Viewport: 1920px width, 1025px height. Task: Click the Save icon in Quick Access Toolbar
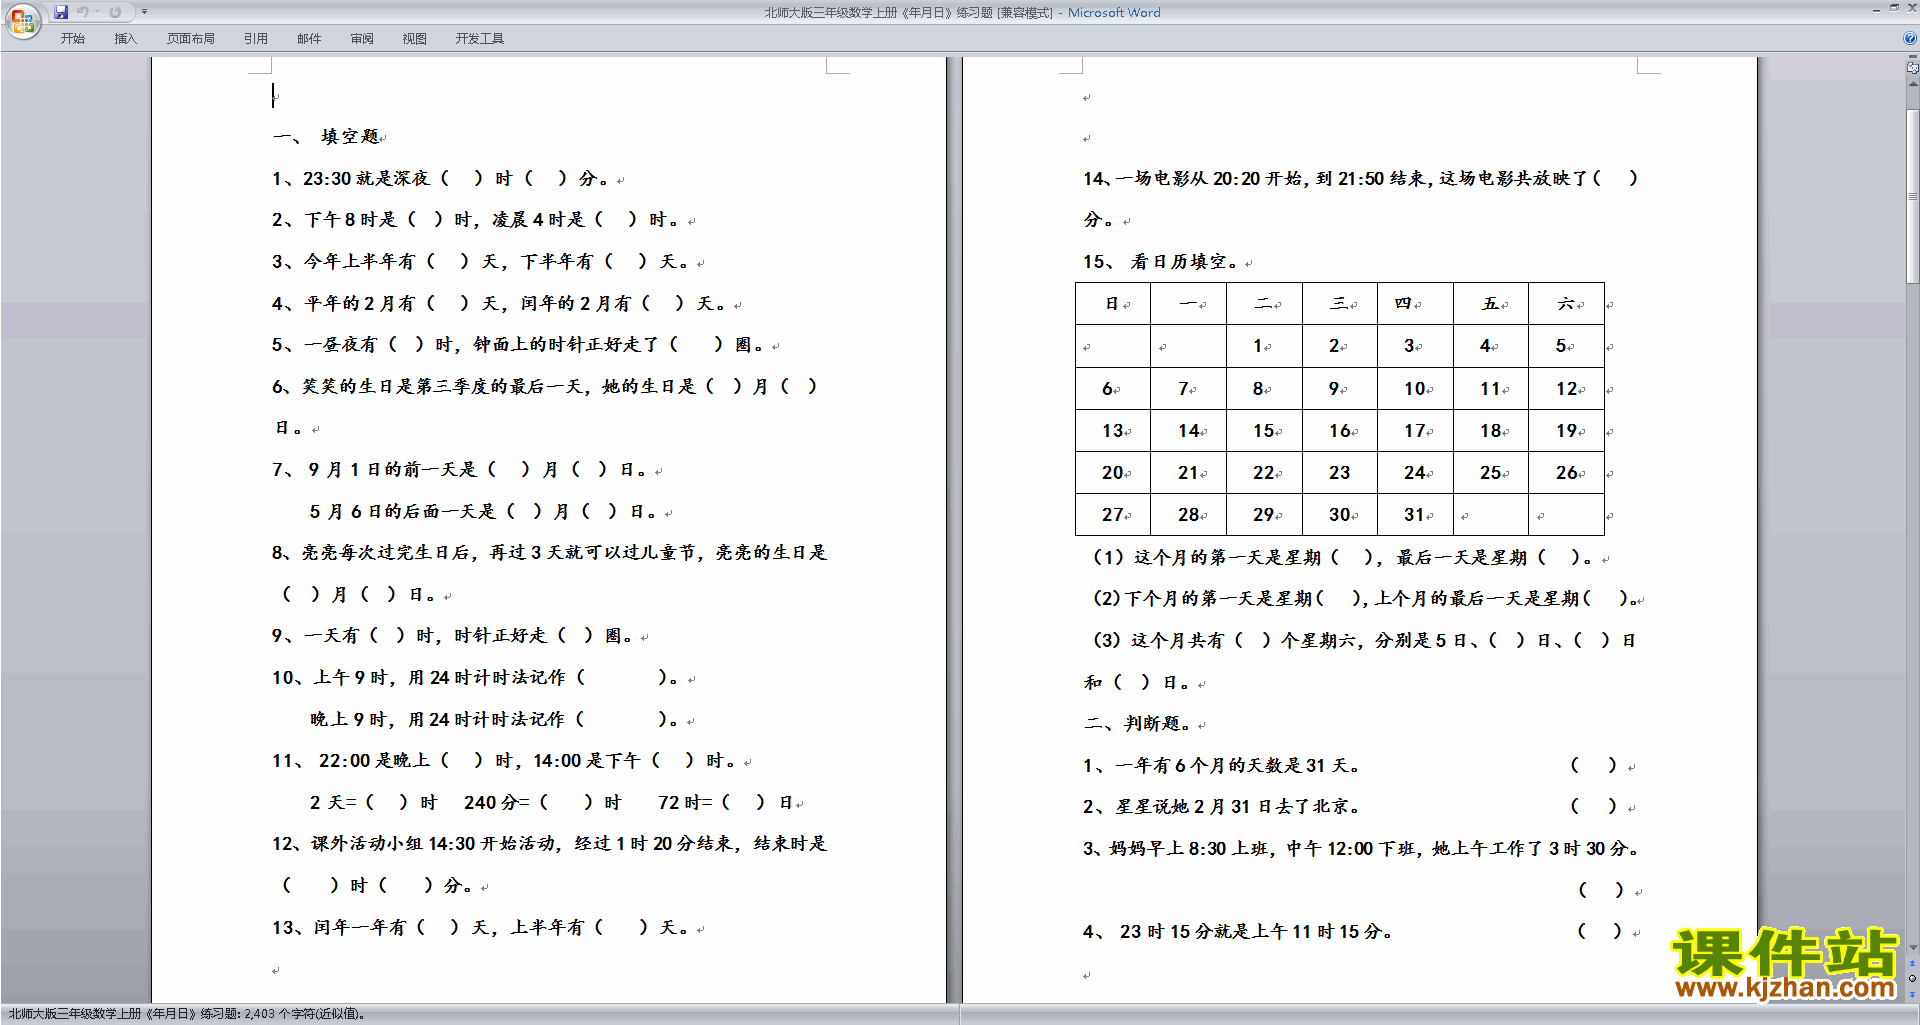(61, 12)
